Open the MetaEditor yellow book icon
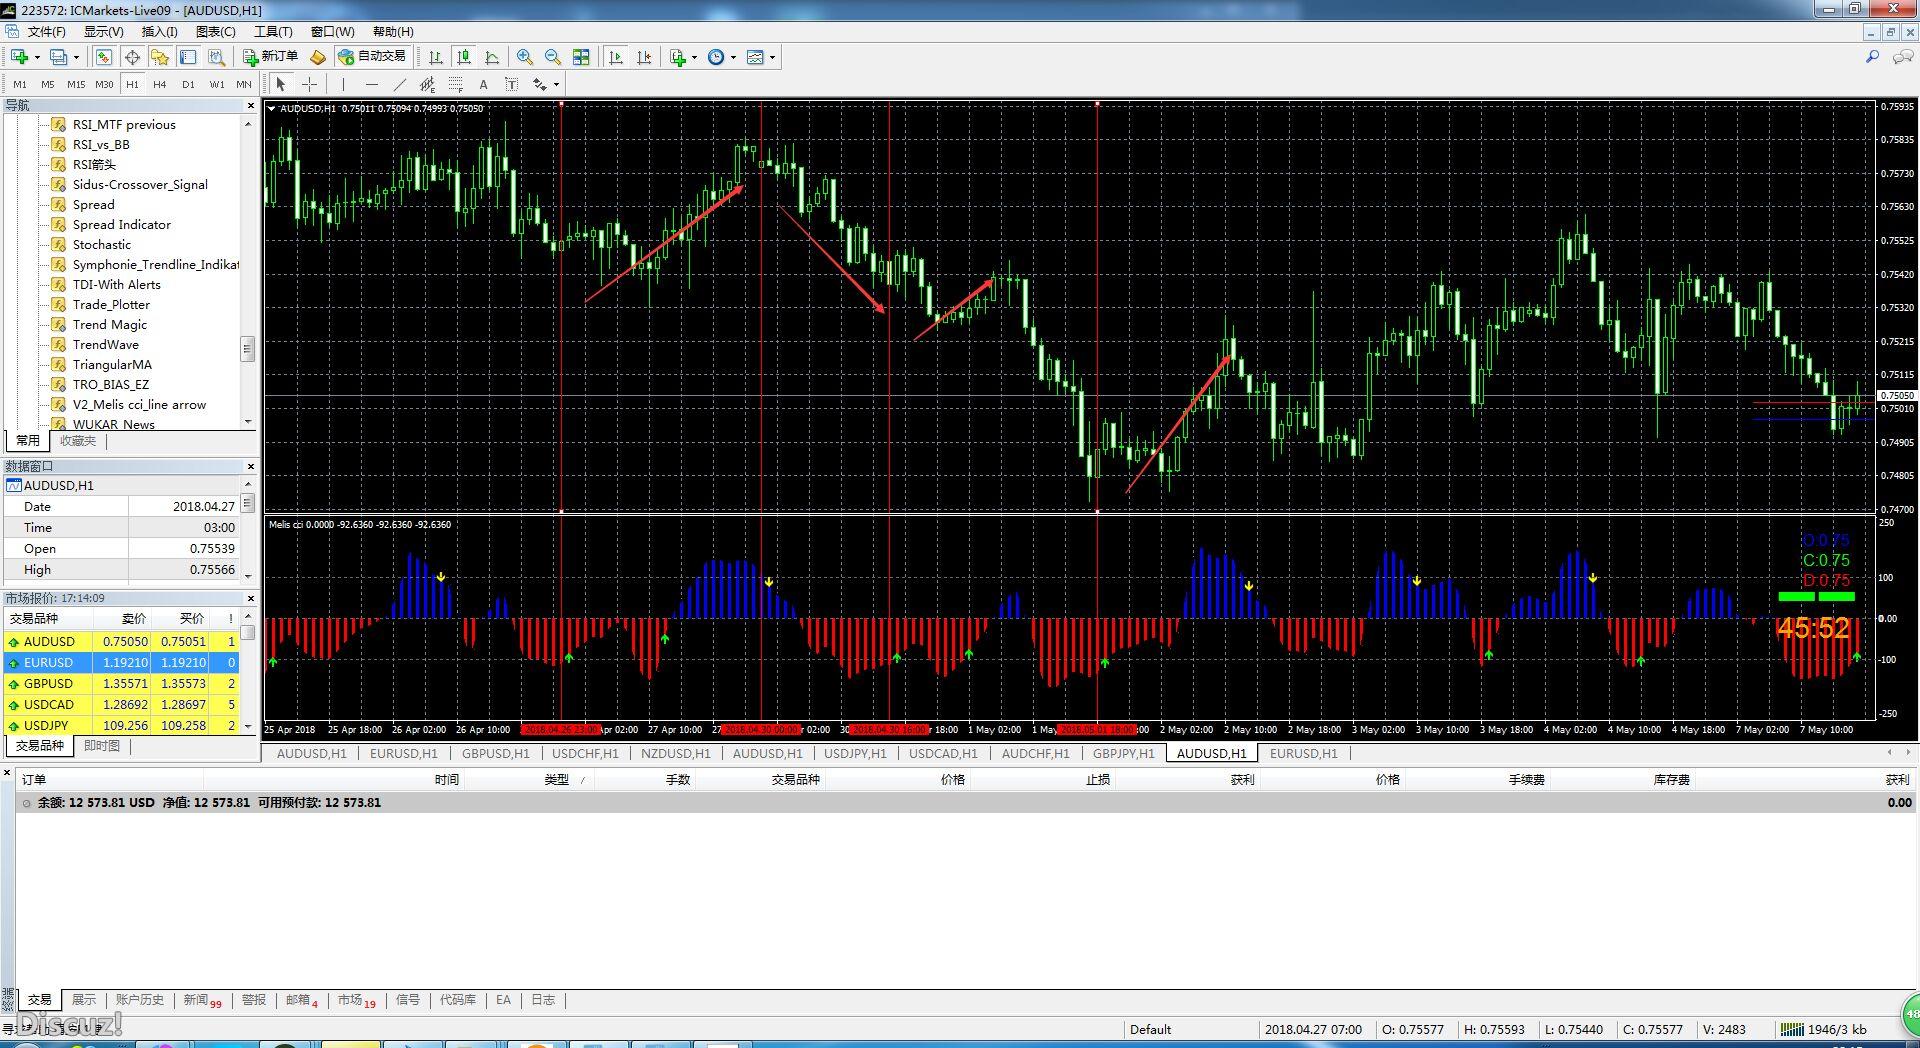Viewport: 1920px width, 1048px height. pyautogui.click(x=318, y=57)
